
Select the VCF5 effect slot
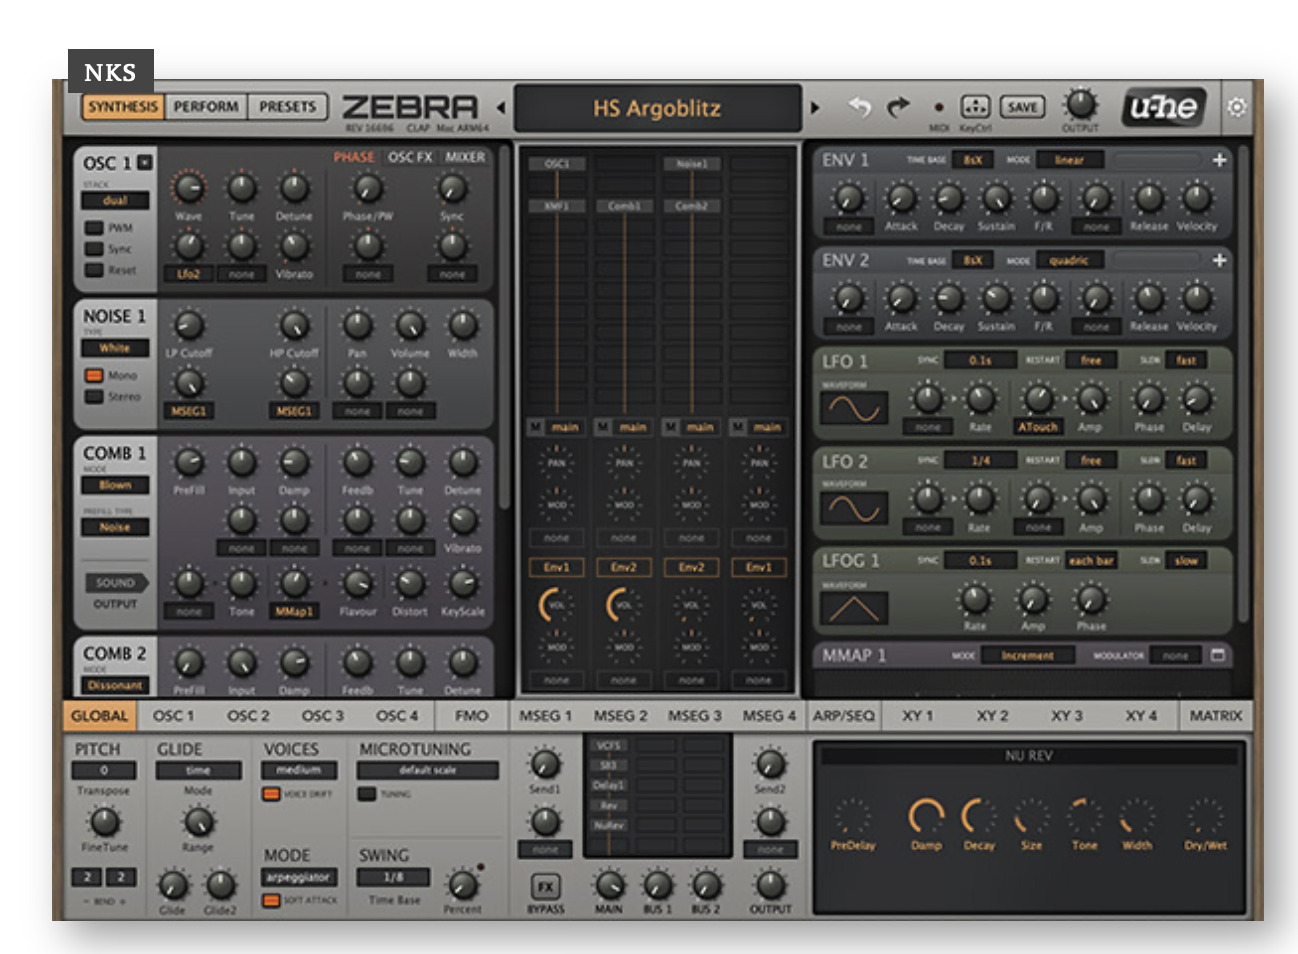(609, 746)
